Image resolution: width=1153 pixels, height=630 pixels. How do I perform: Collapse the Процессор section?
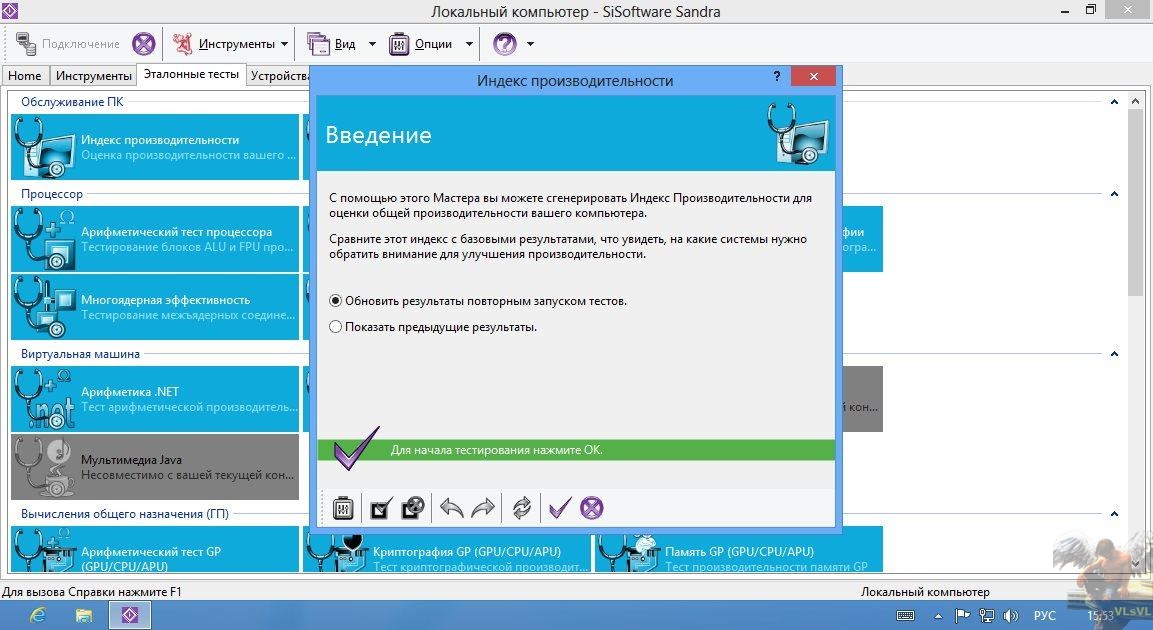[1114, 194]
